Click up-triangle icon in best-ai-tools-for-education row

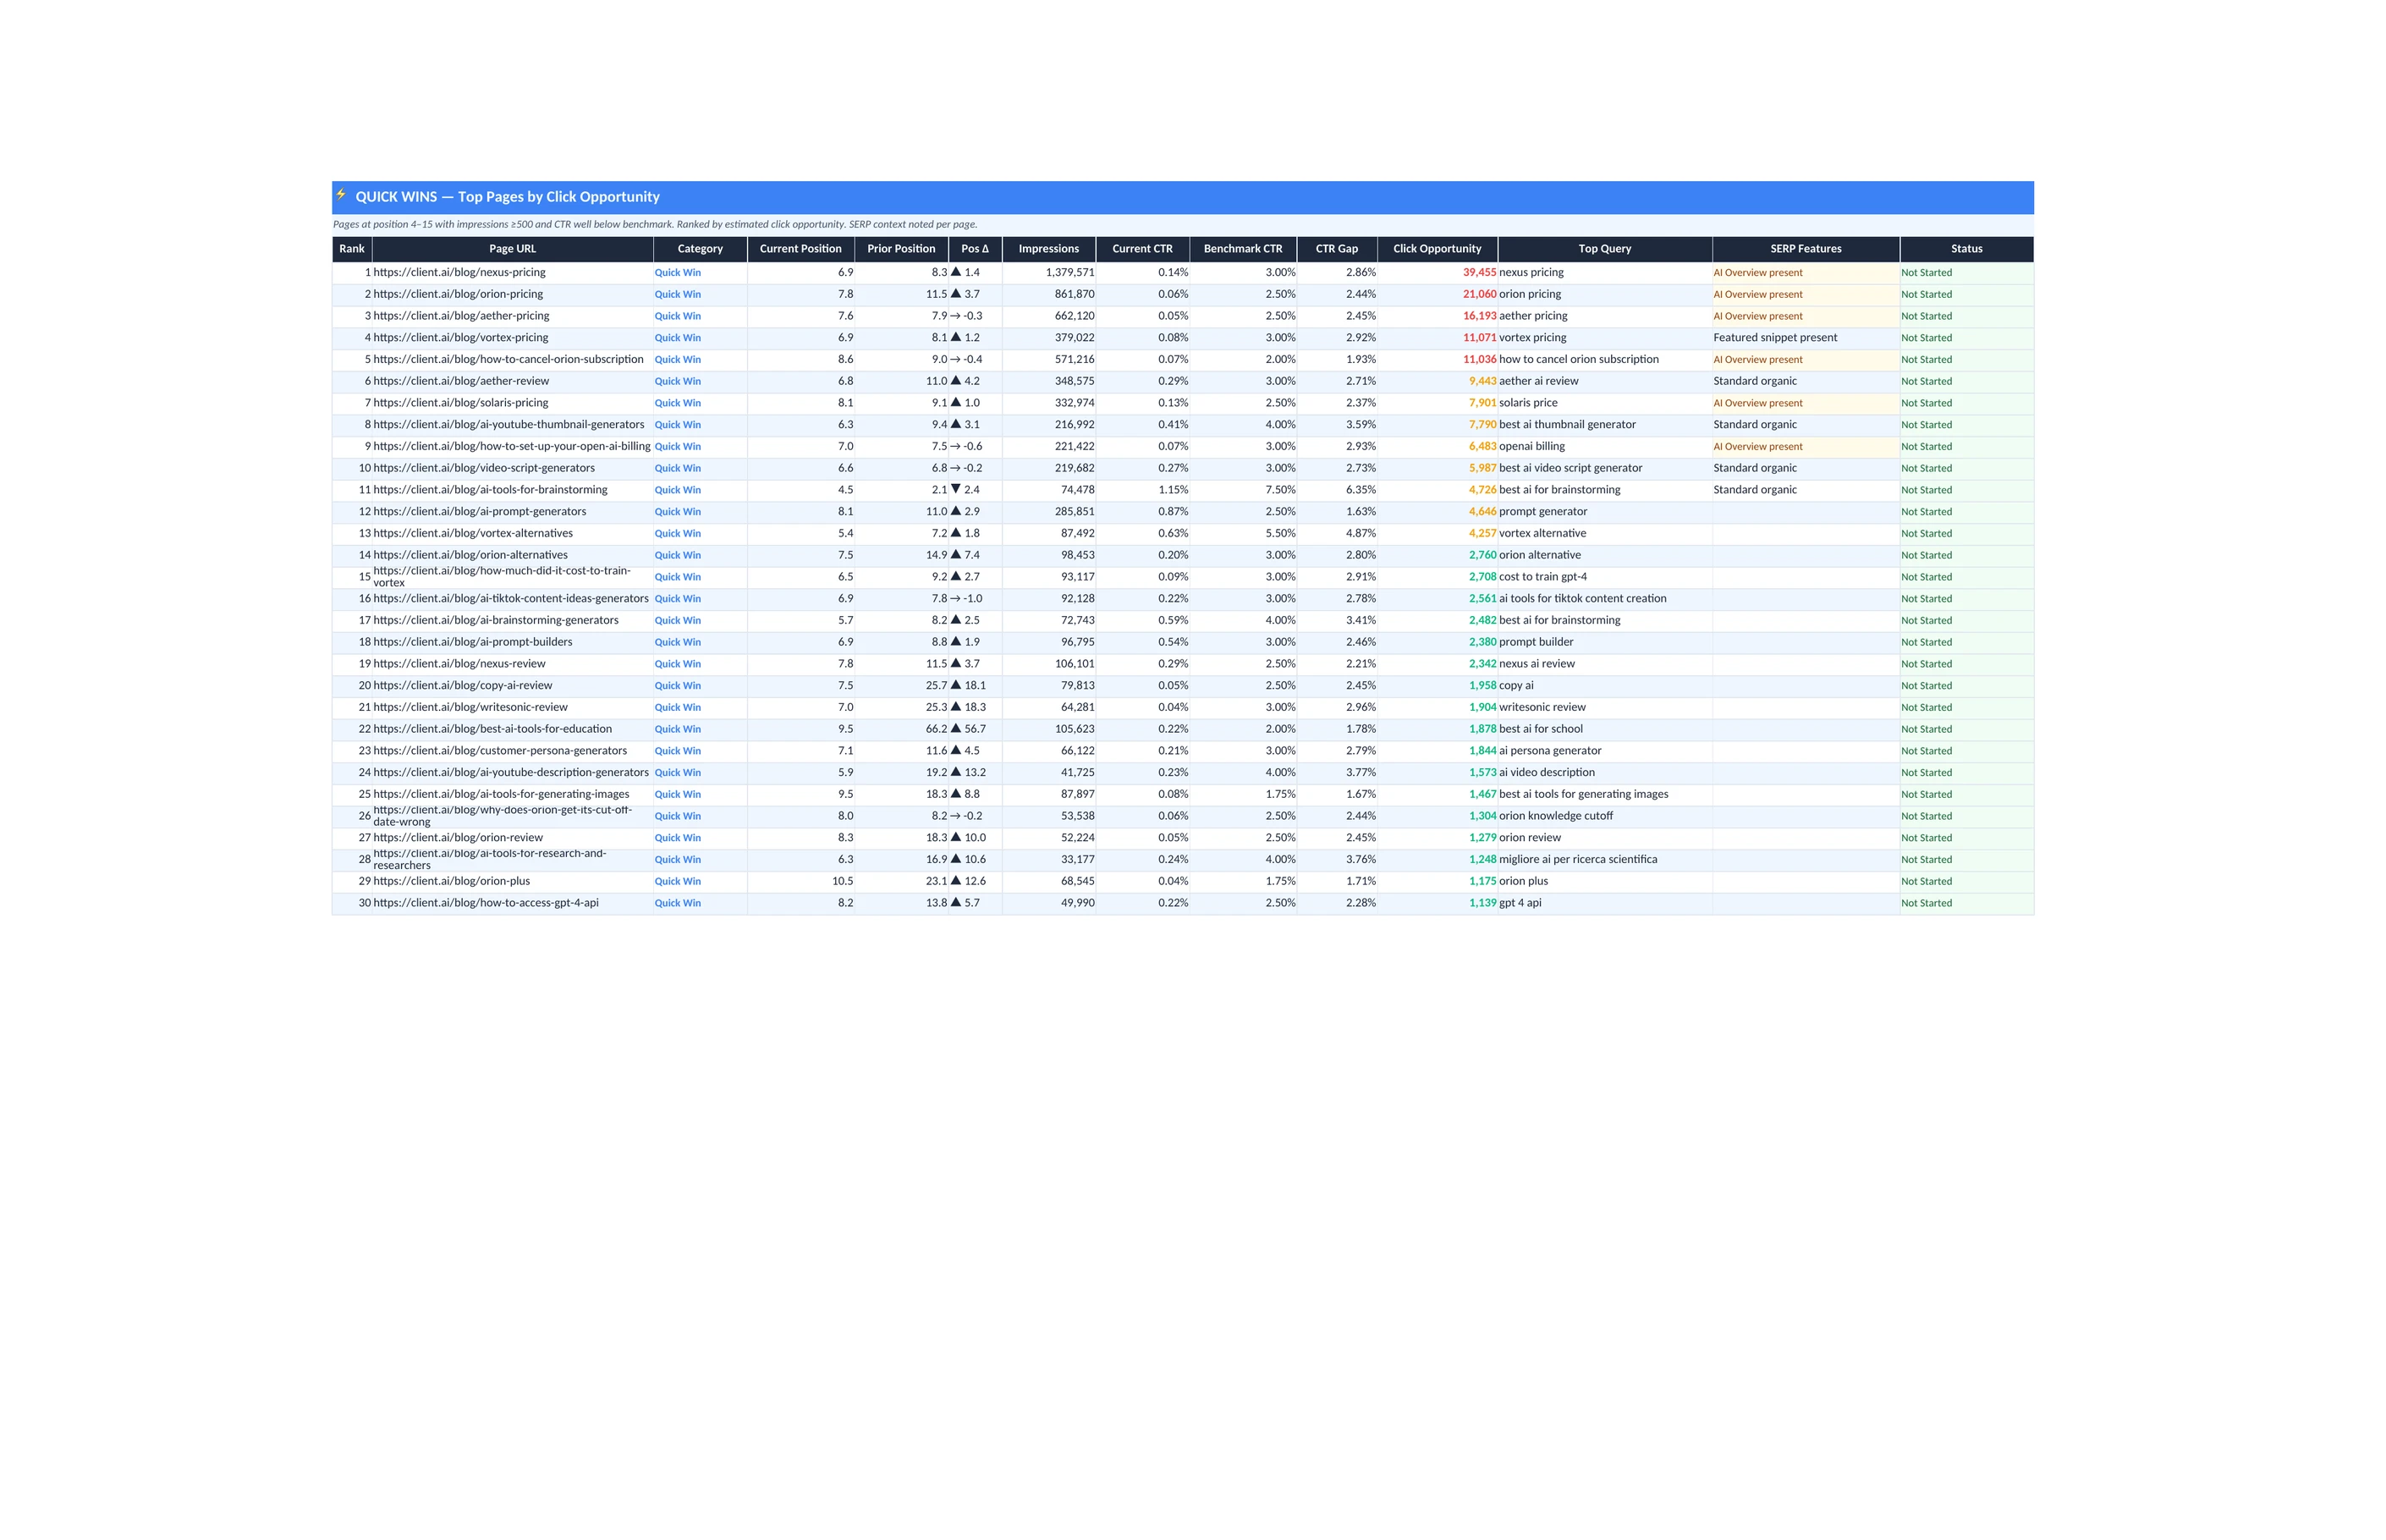pos(955,729)
